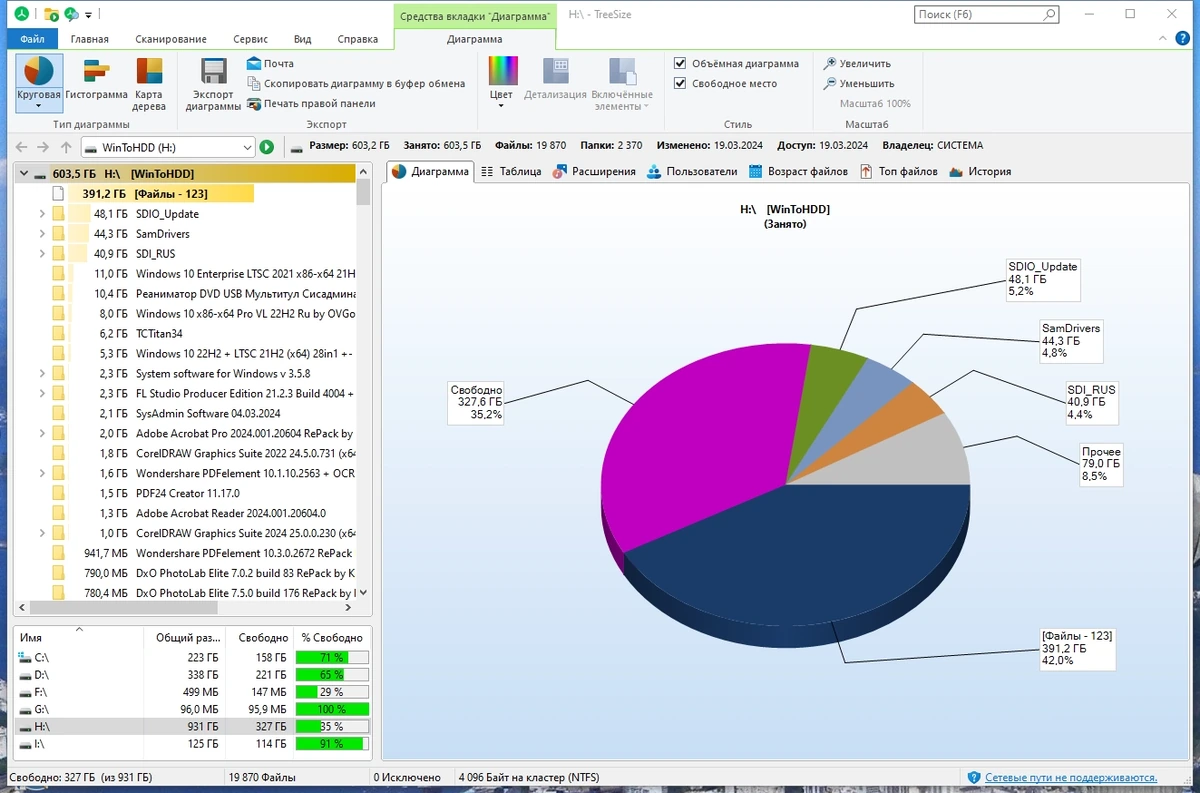
Task: Click the F:\ 29 % free space bar
Action: 331,692
